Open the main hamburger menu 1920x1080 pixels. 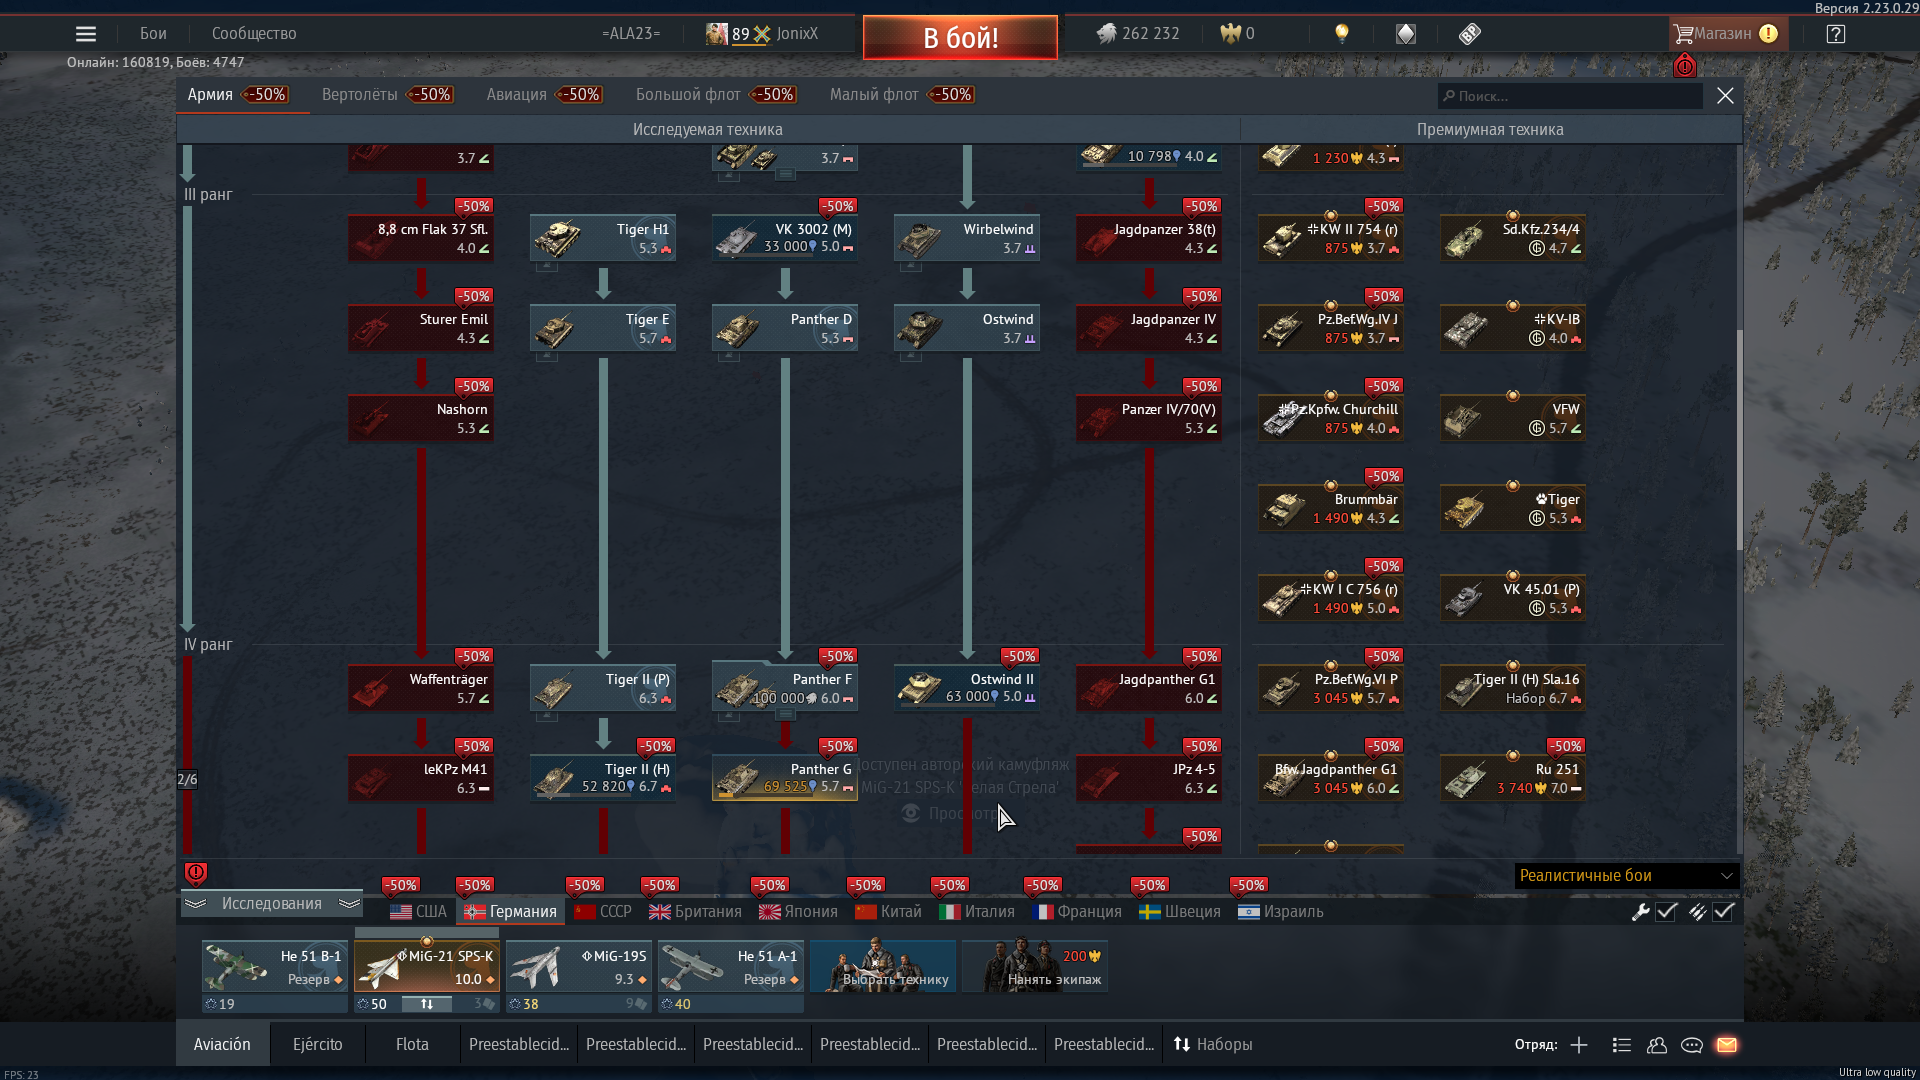pyautogui.click(x=86, y=34)
